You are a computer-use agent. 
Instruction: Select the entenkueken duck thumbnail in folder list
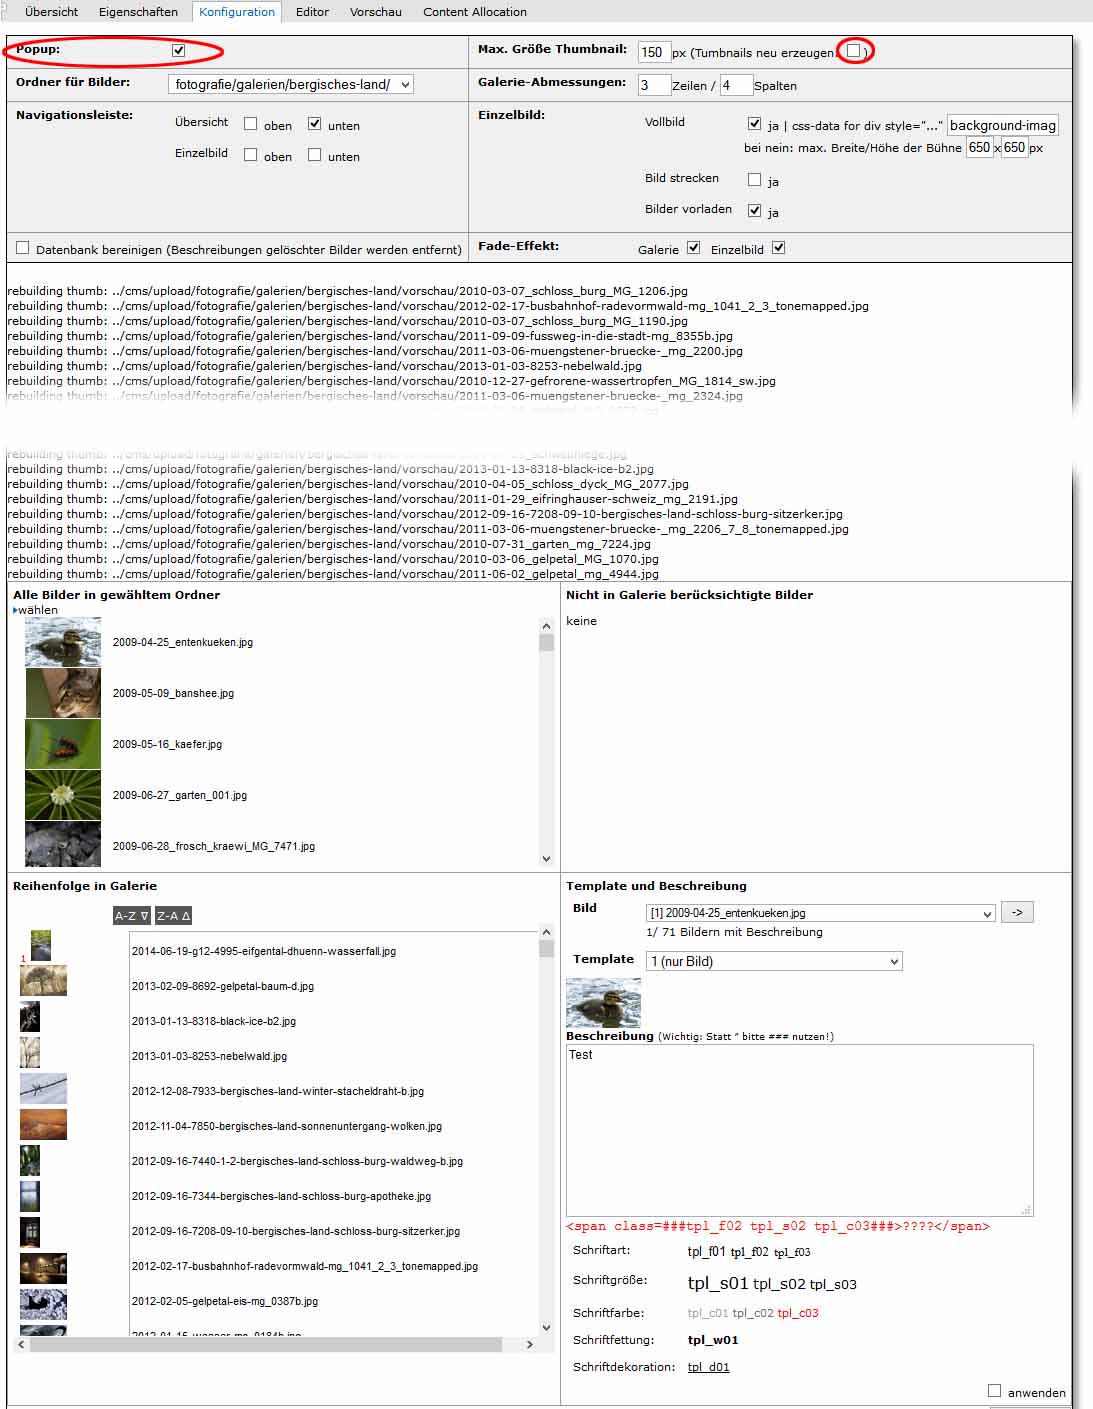63,642
